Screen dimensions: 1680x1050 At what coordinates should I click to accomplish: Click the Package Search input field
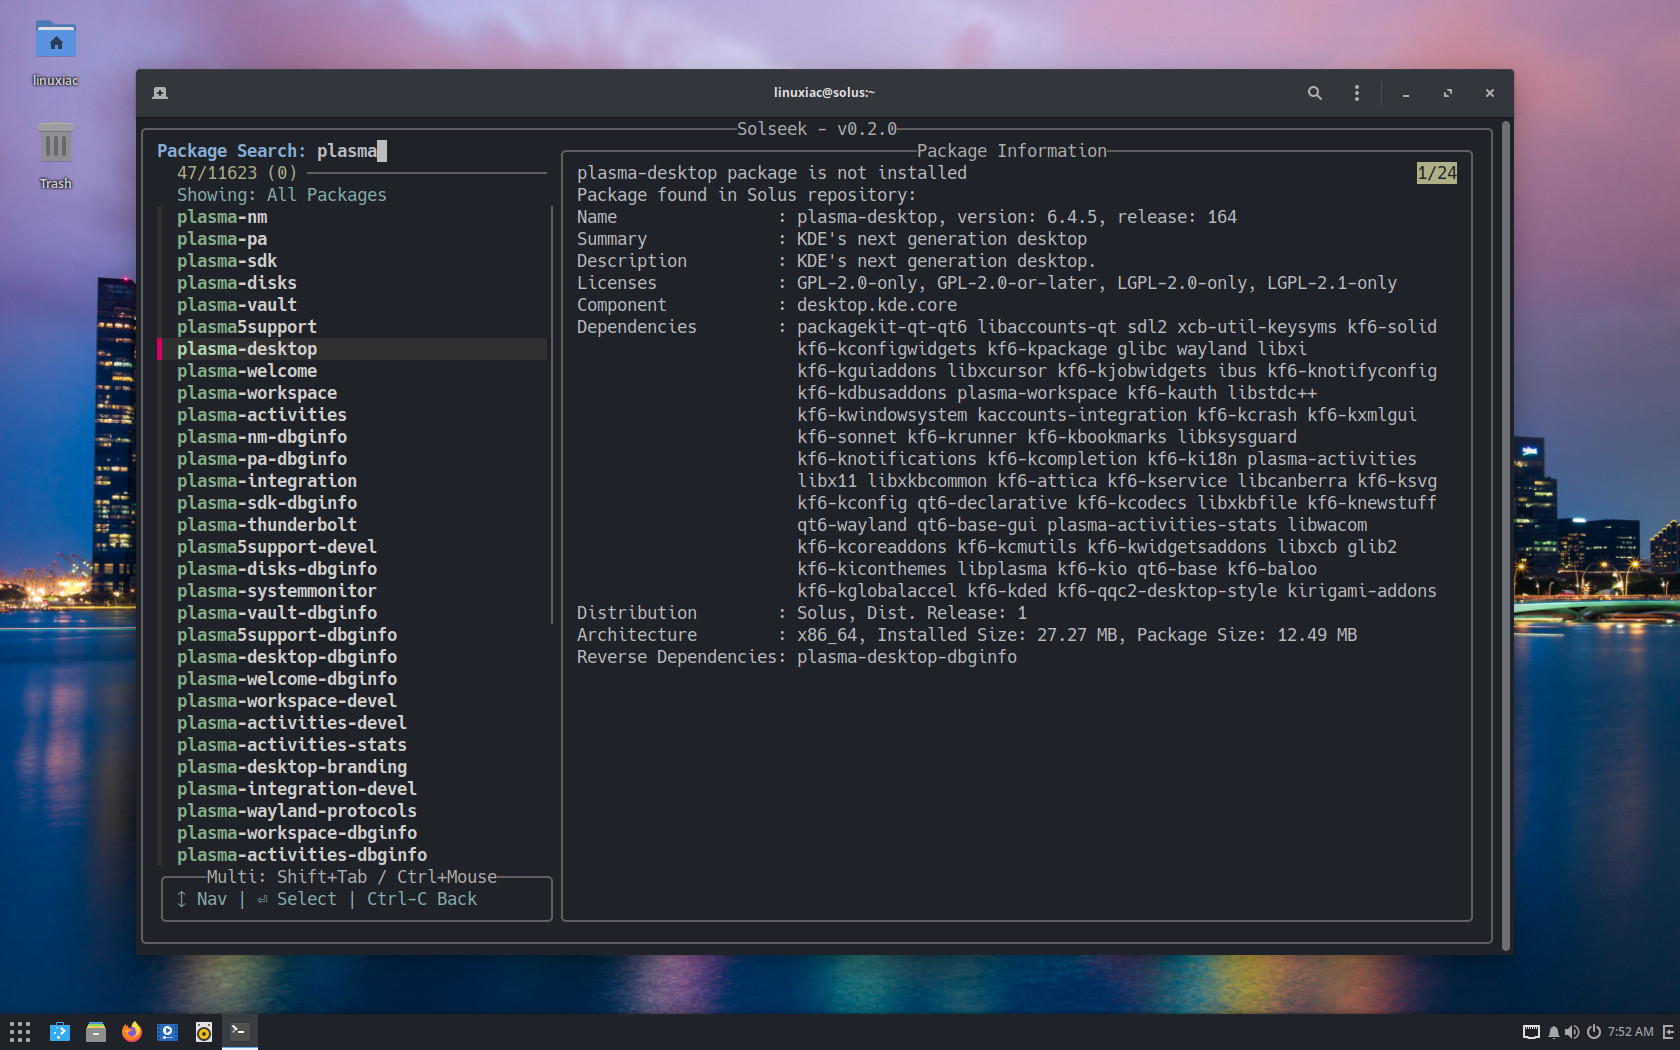tap(350, 151)
